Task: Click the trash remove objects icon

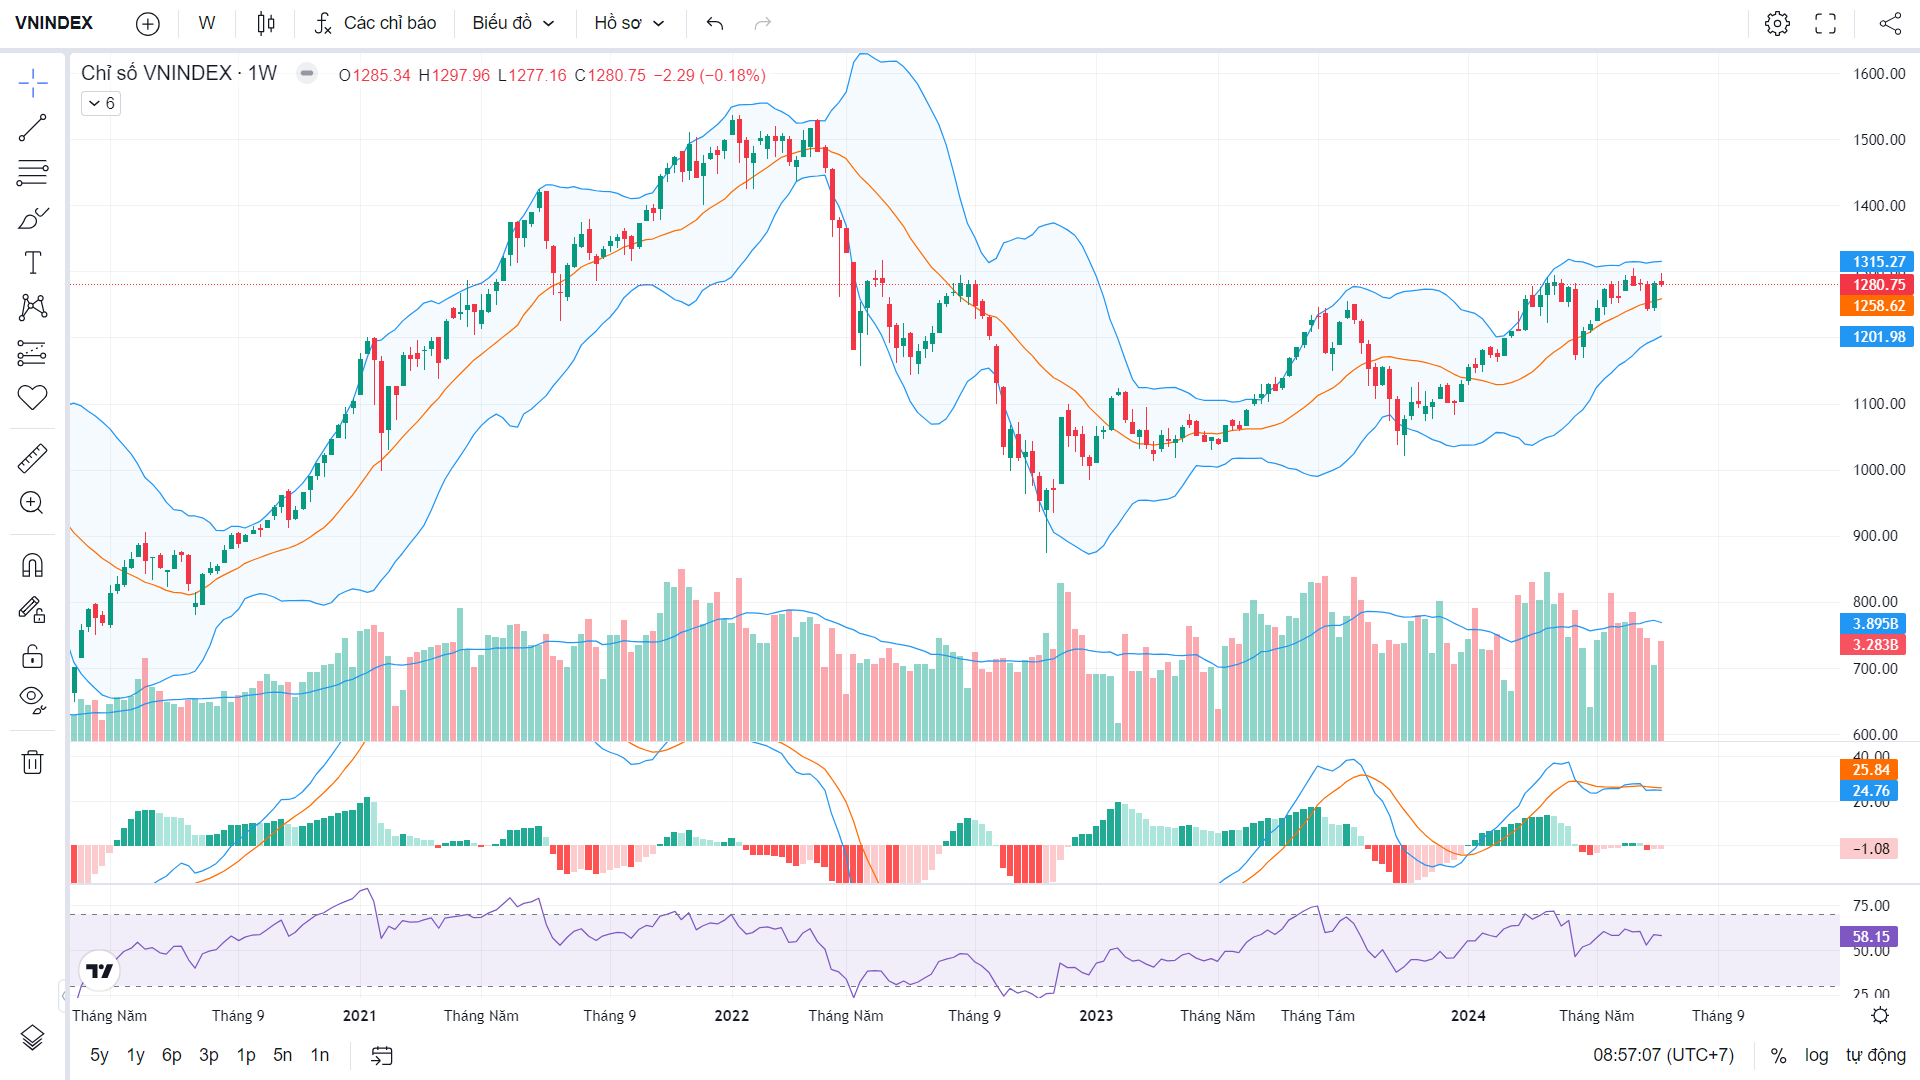Action: [x=33, y=762]
